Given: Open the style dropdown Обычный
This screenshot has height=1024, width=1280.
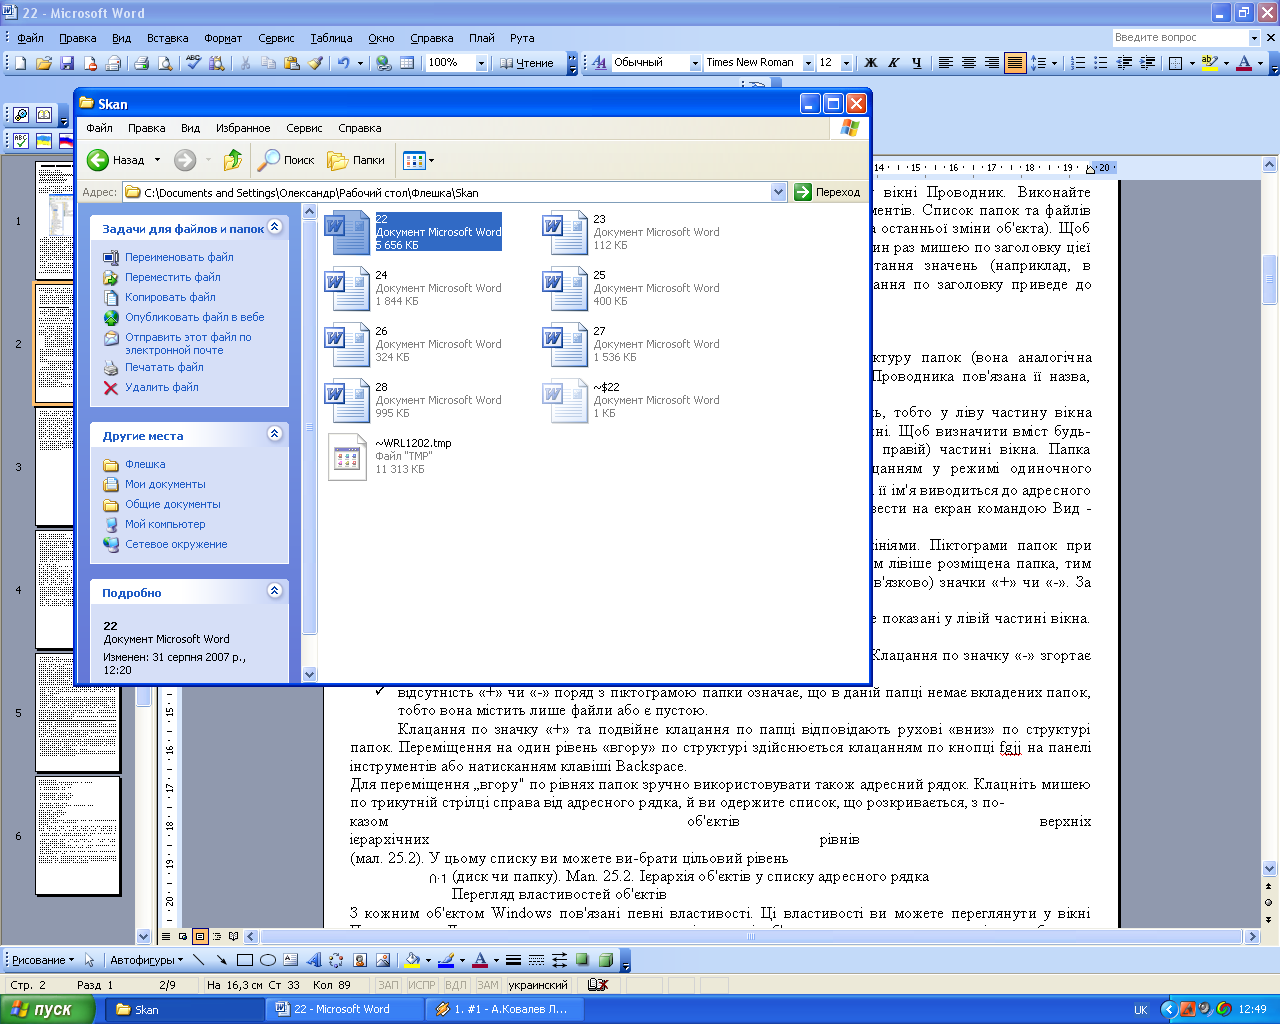Looking at the screenshot, I should (695, 63).
